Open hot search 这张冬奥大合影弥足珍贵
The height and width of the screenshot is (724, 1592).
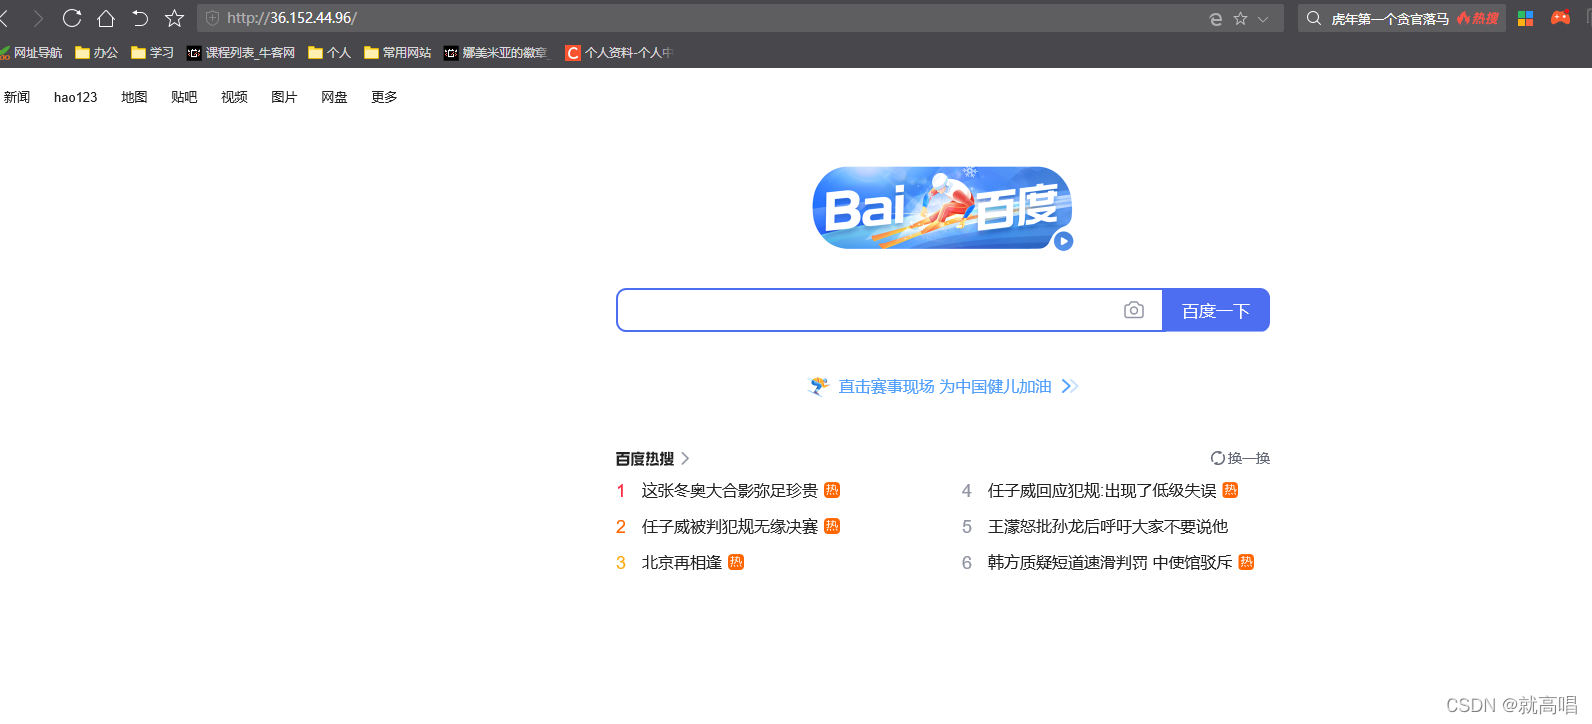tap(730, 490)
